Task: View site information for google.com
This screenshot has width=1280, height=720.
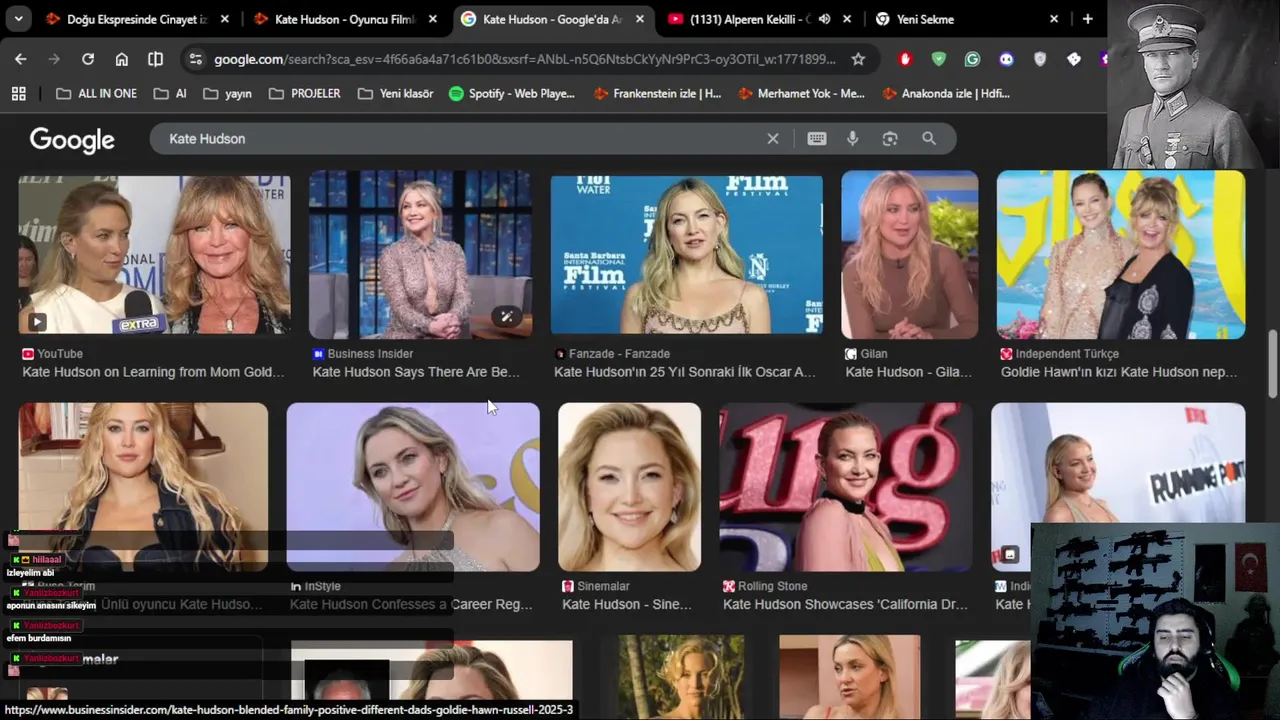Action: click(195, 59)
